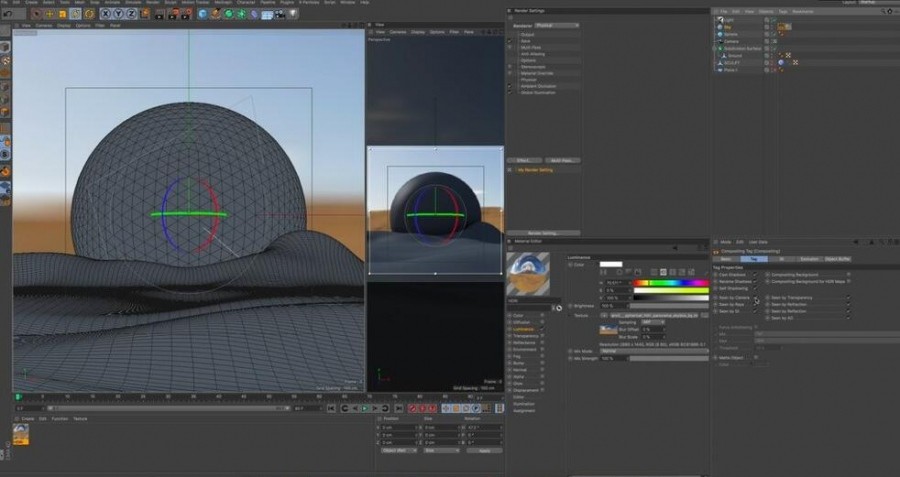Viewport: 900px width, 477px height.
Task: Toggle Seen by Transparency checkbox
Action: (848, 298)
